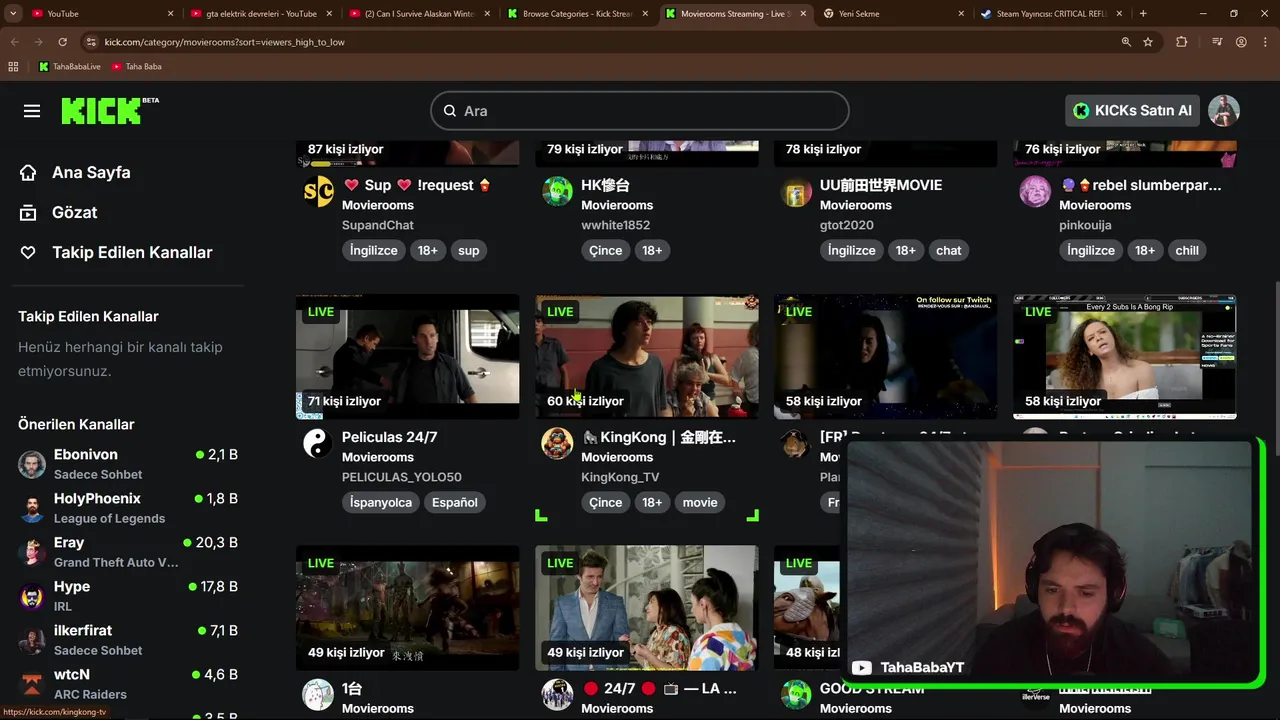This screenshot has width=1280, height=720.
Task: Click gtot2020 channel avatar
Action: click(x=796, y=191)
